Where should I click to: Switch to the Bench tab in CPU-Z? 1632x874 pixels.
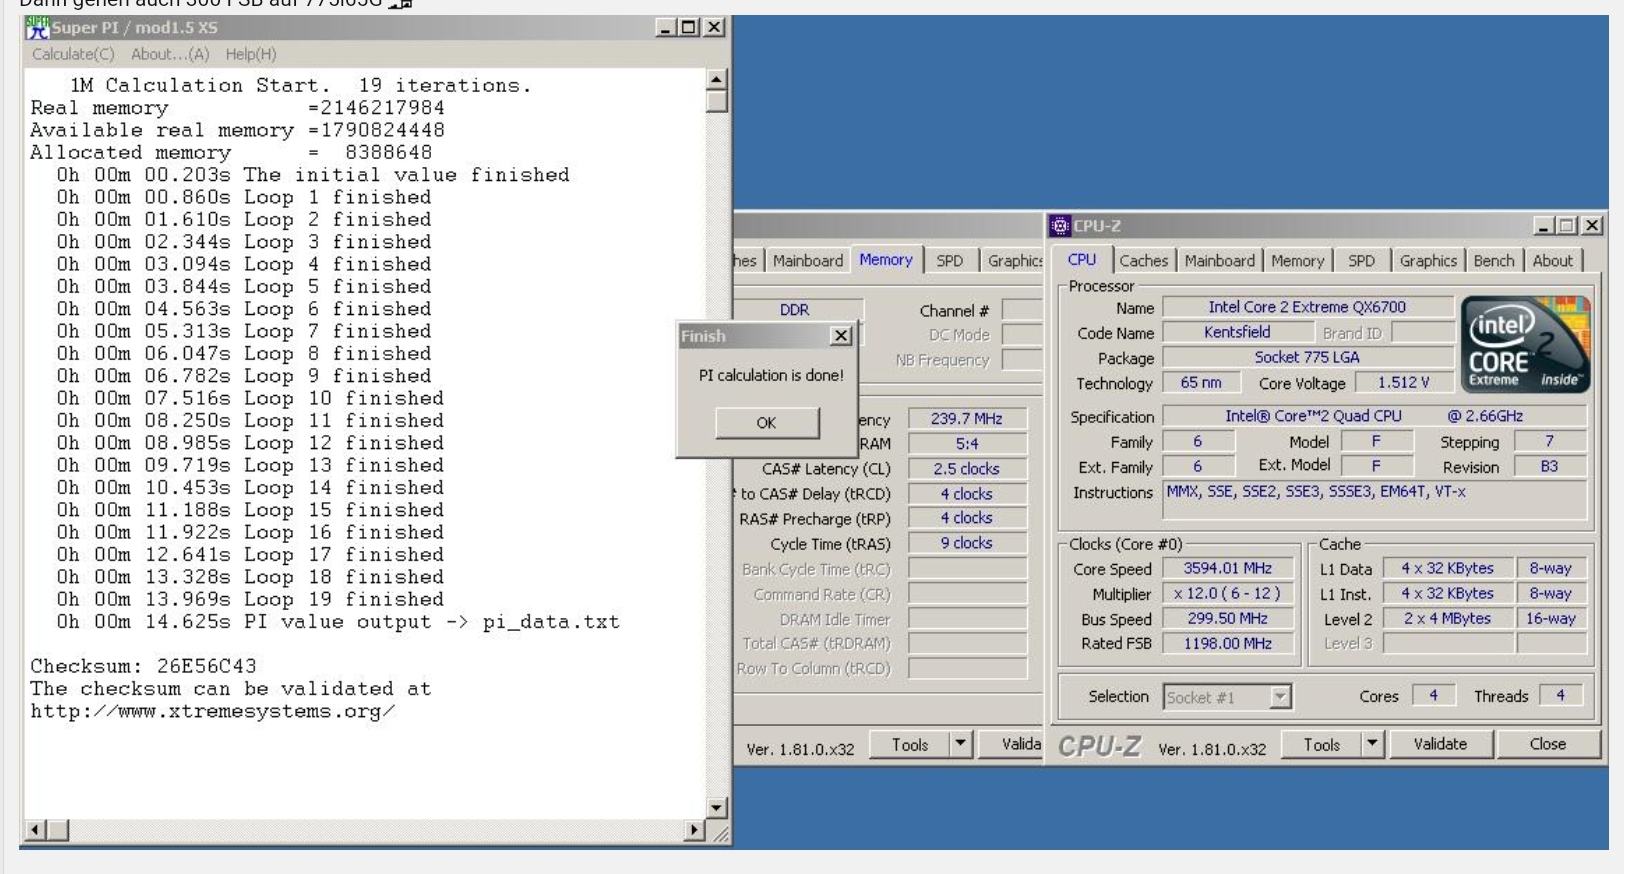click(x=1493, y=261)
